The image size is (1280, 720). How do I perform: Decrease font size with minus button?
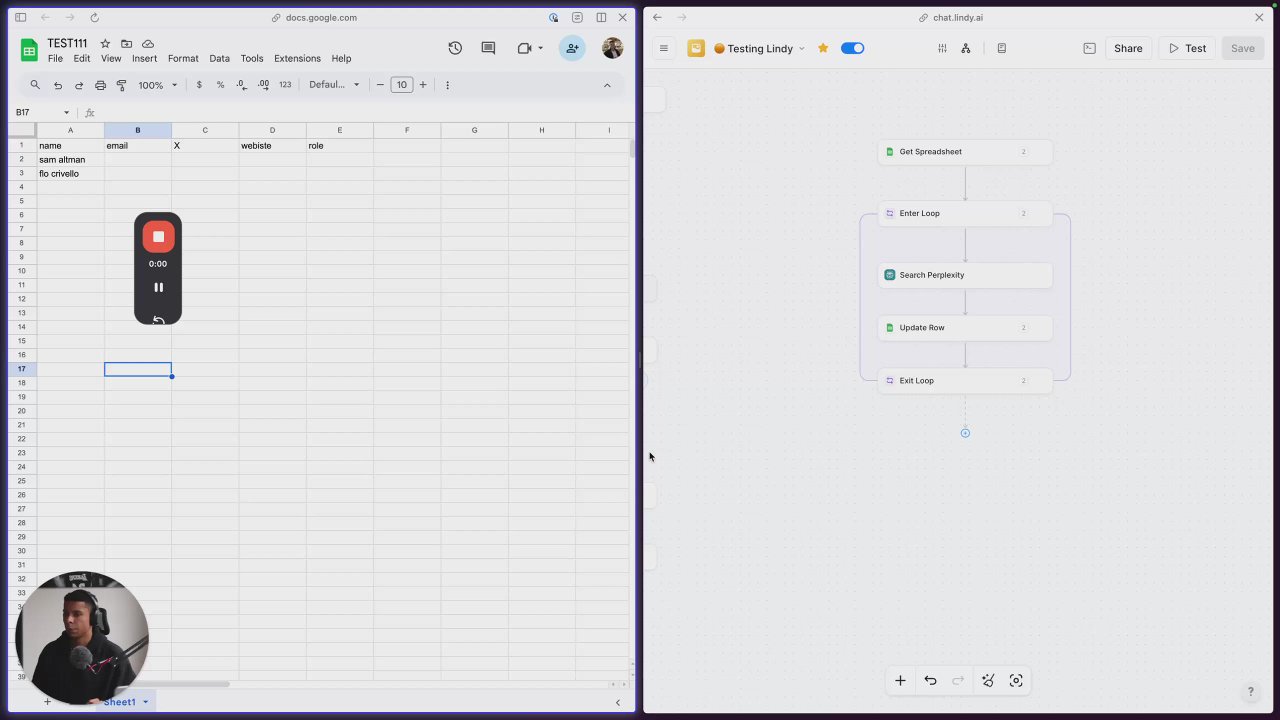[x=380, y=85]
